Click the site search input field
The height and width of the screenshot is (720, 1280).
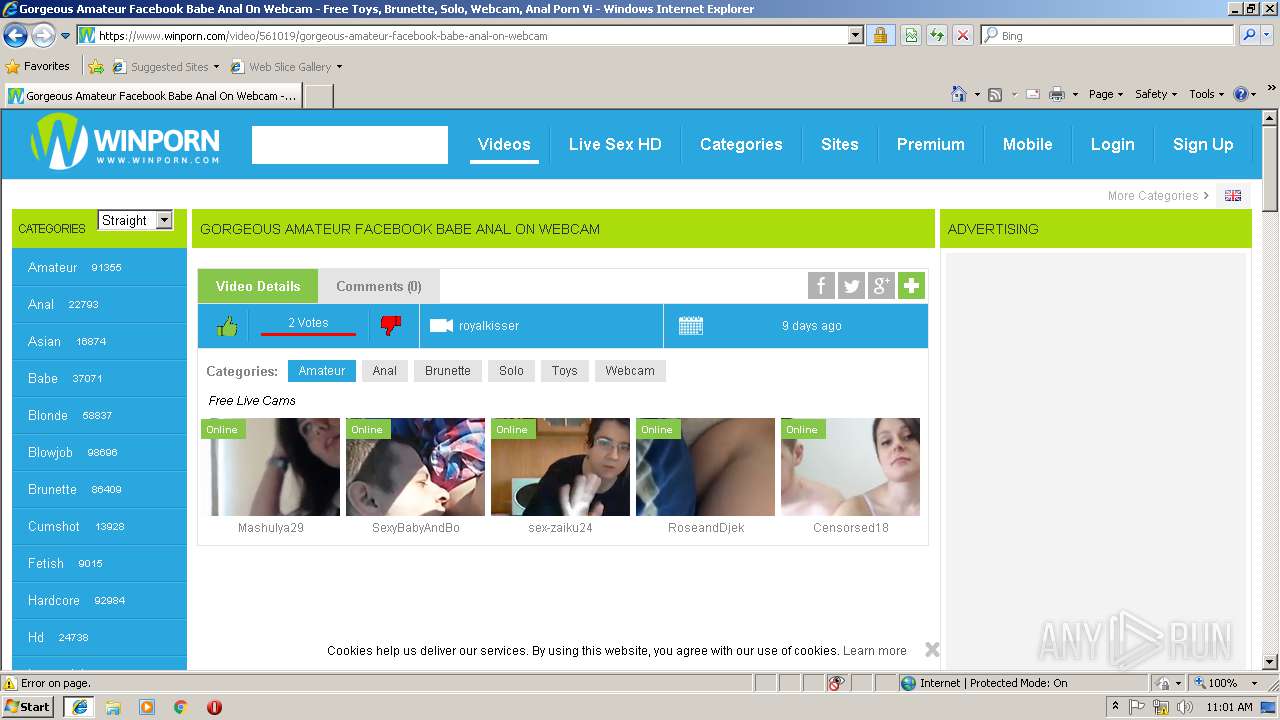[350, 145]
